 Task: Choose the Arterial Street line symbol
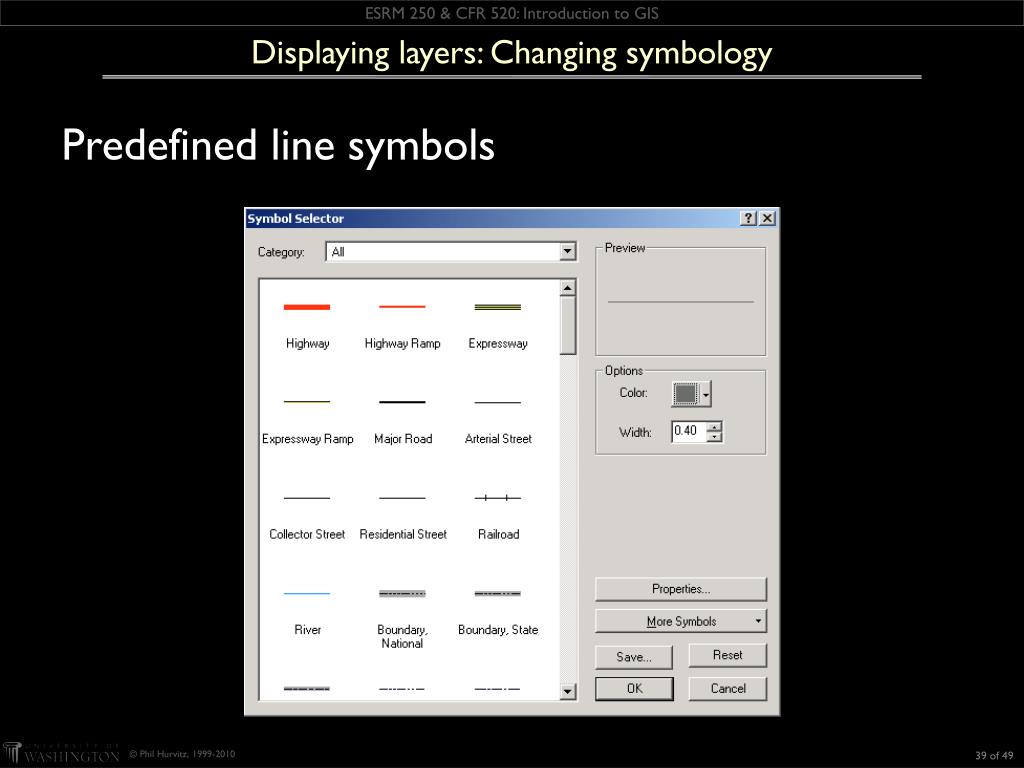pyautogui.click(x=498, y=419)
